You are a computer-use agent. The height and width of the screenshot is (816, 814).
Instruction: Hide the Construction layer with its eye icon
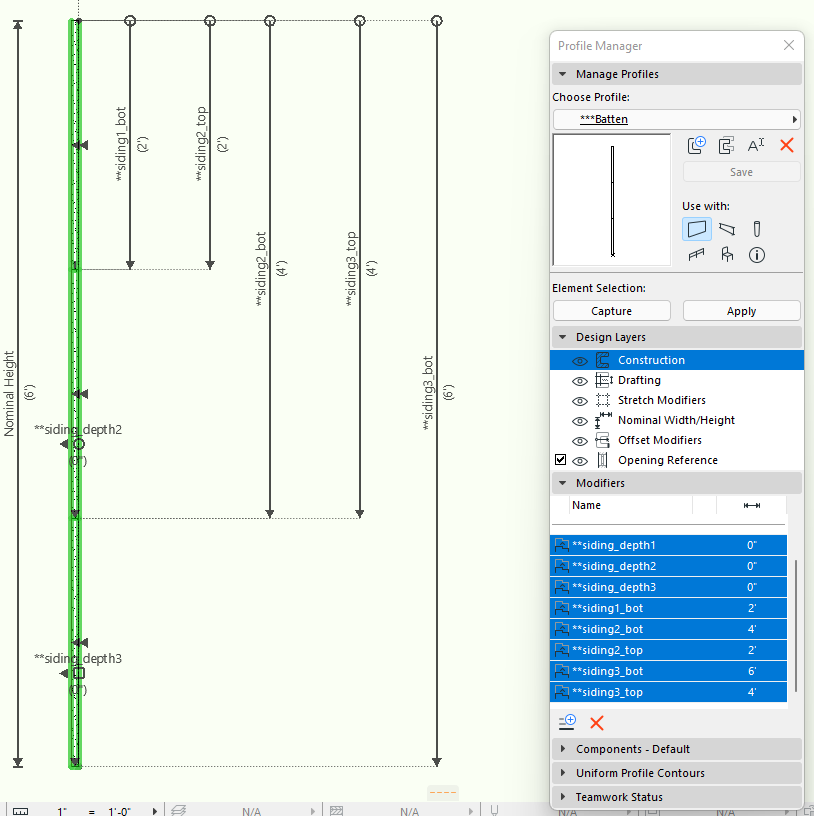click(580, 361)
